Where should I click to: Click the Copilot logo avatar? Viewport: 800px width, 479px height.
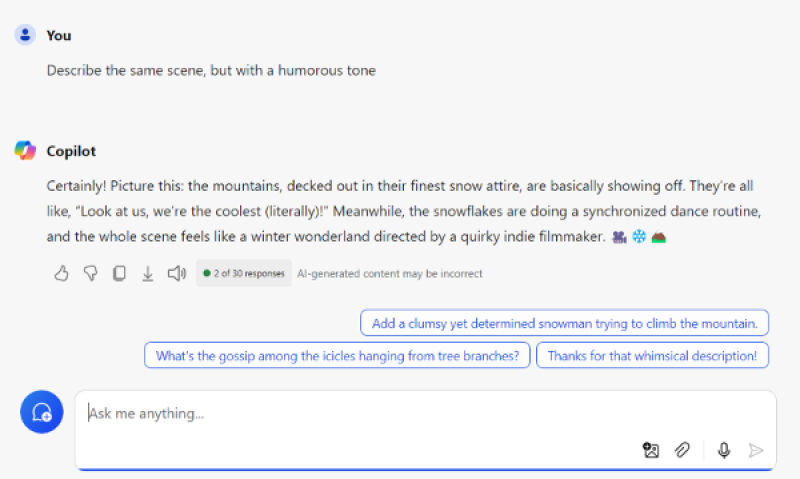click(x=25, y=150)
